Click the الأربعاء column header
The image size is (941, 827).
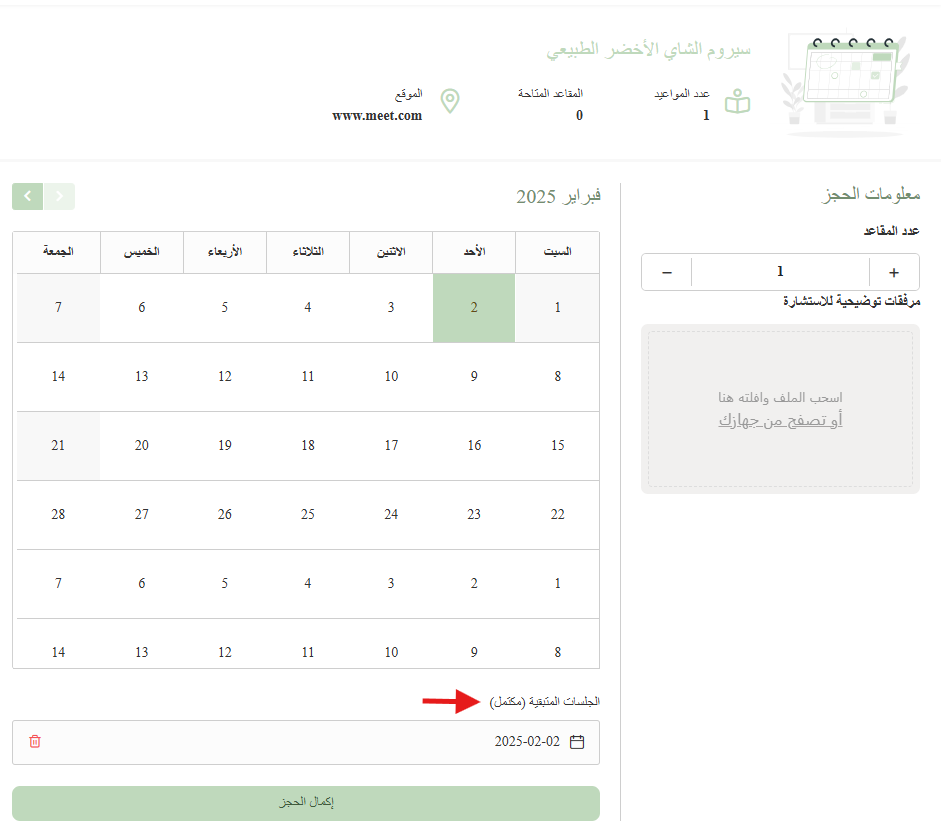[x=224, y=252]
